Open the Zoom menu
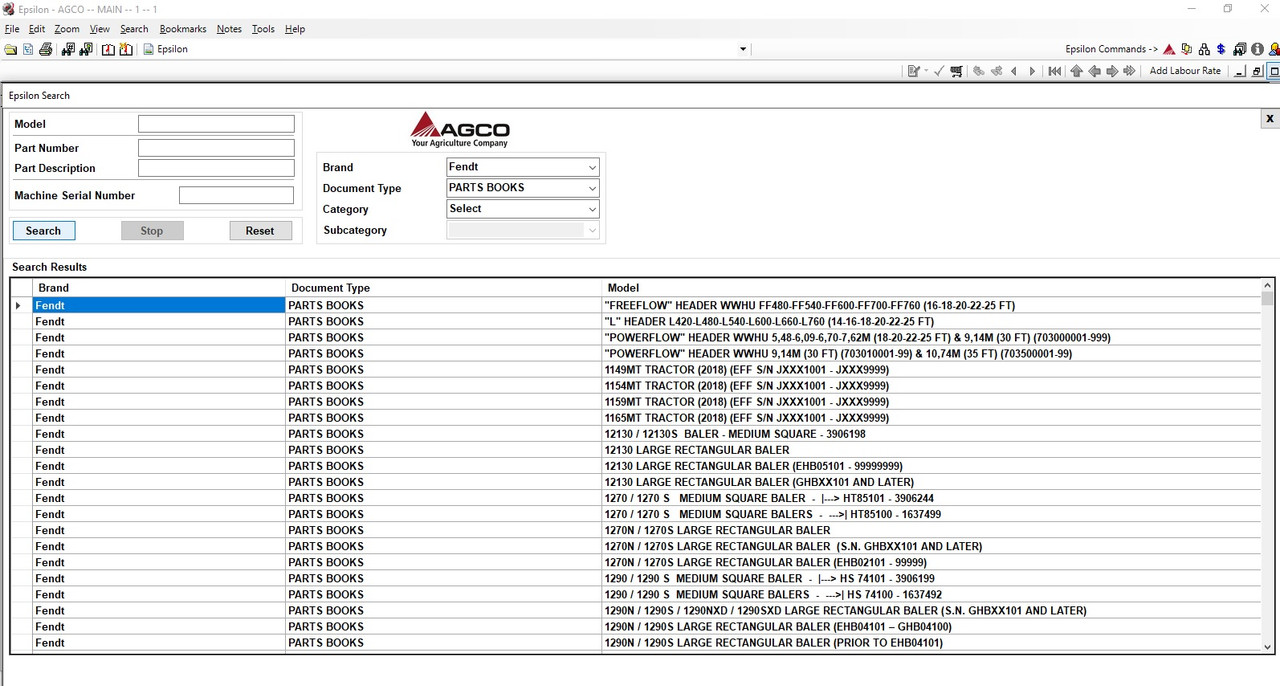Image resolution: width=1280 pixels, height=686 pixels. point(67,29)
